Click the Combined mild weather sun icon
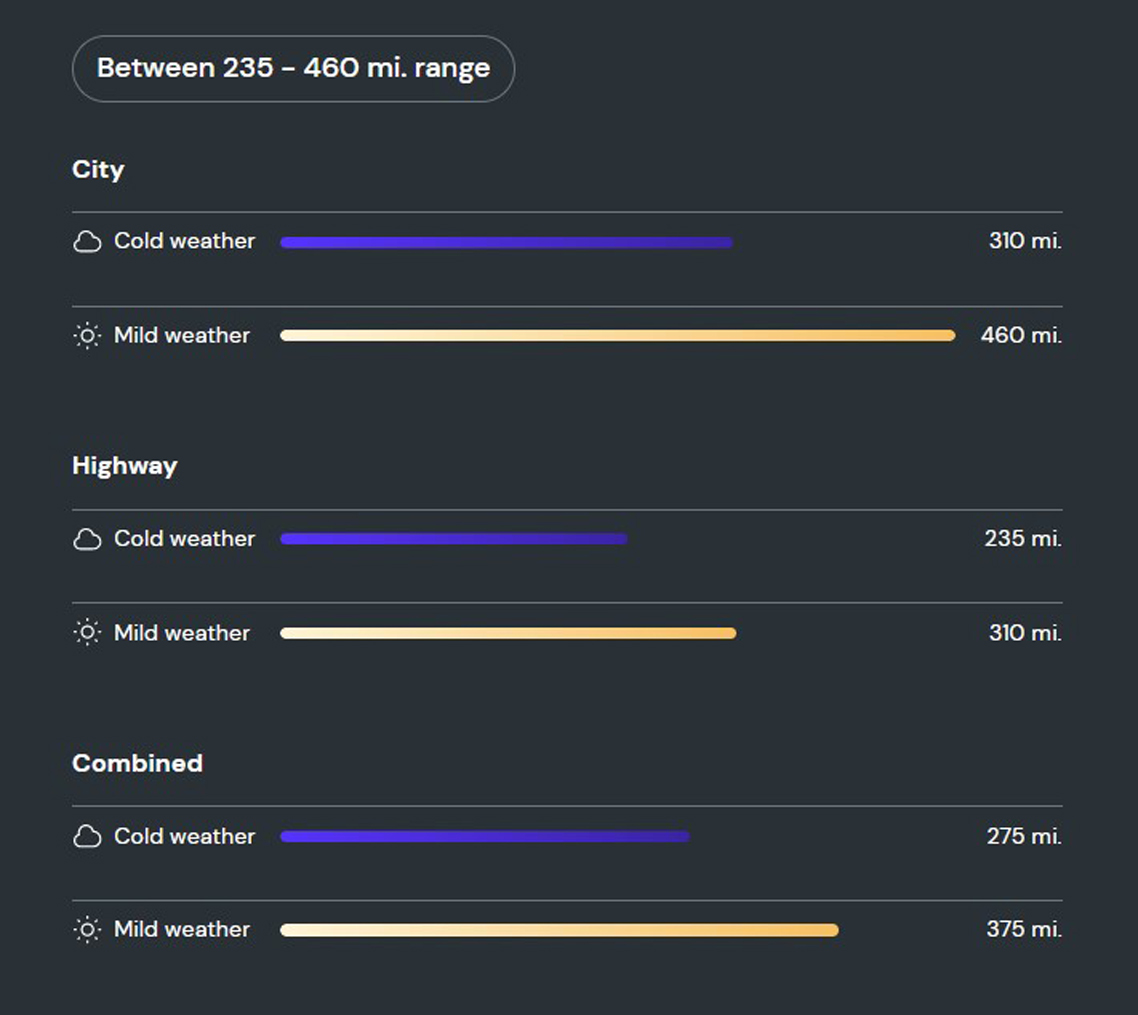The width and height of the screenshot is (1138, 1015). (87, 929)
